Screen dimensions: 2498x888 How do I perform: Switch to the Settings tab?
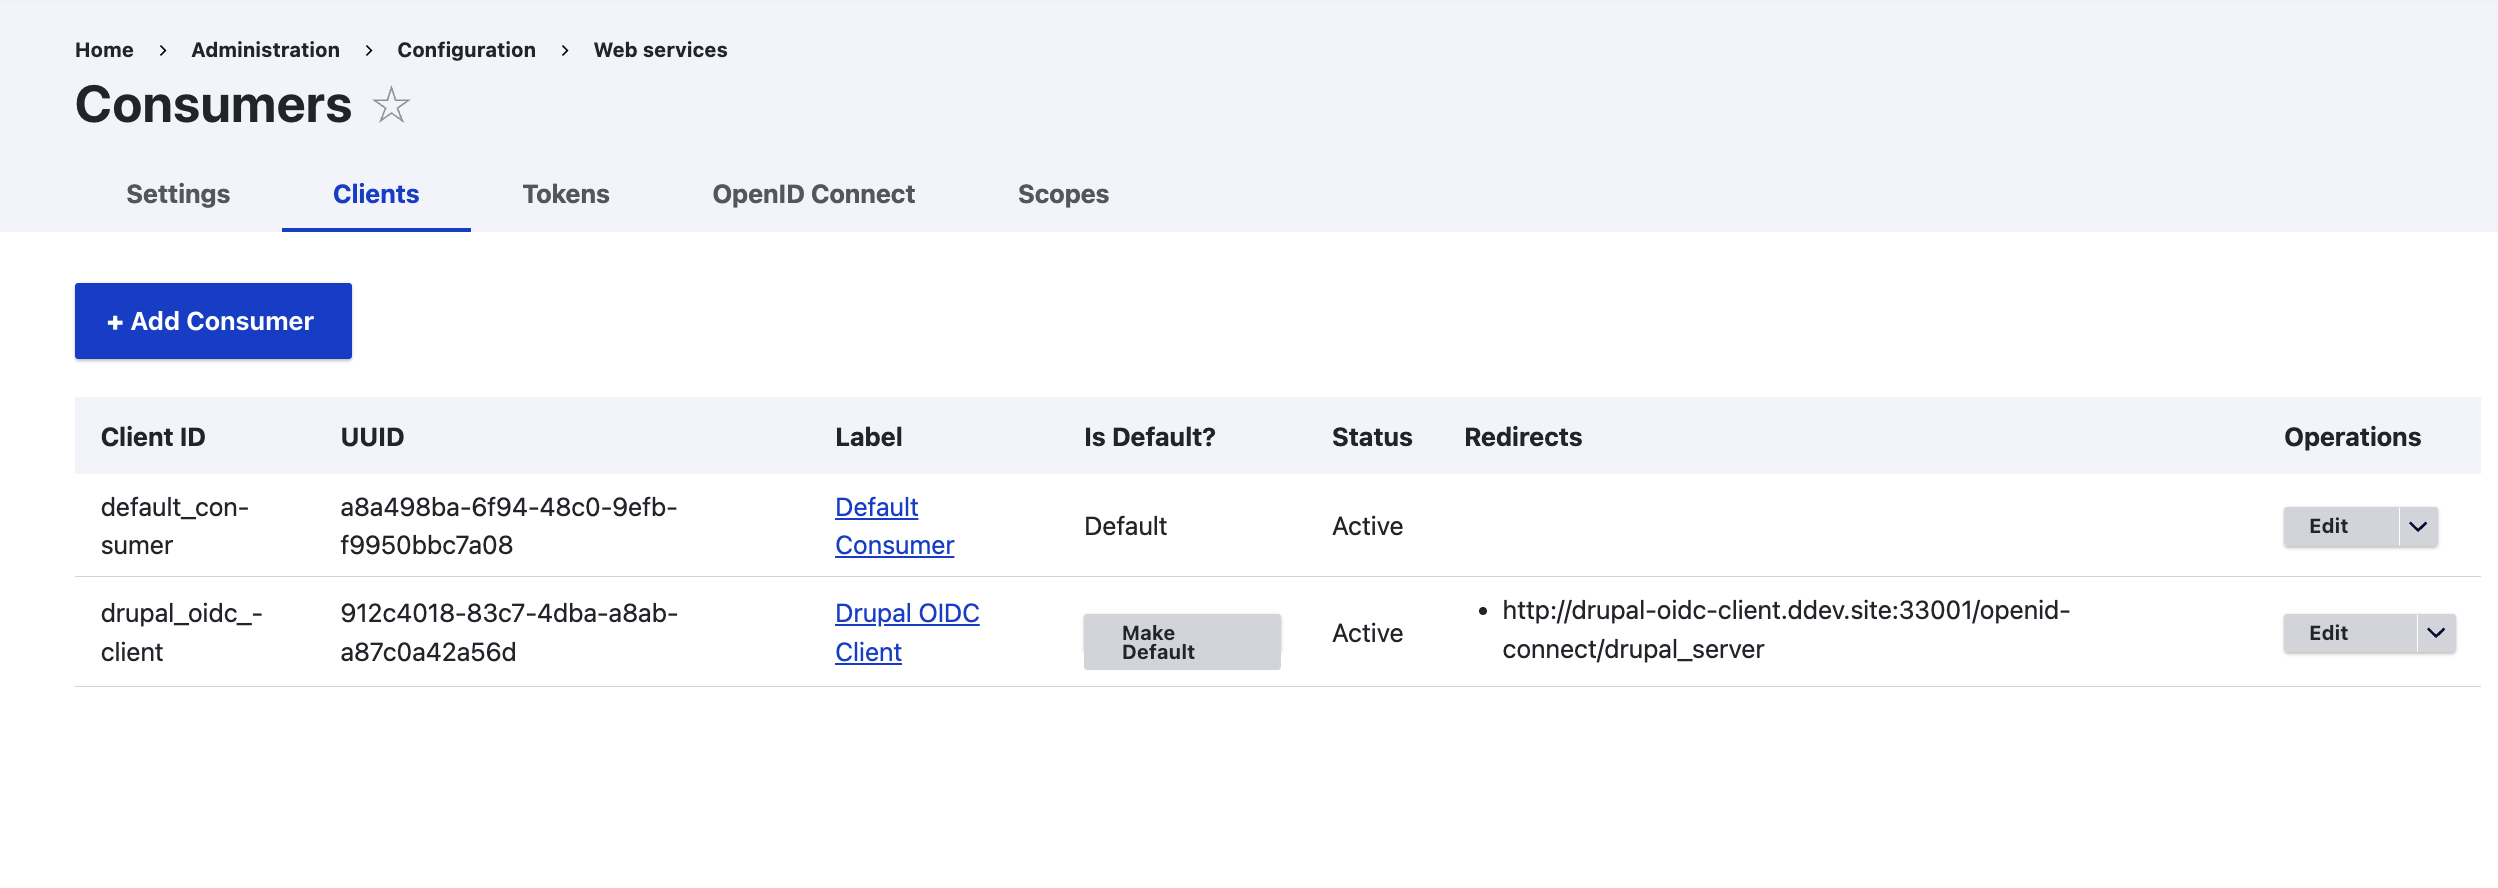(x=178, y=194)
